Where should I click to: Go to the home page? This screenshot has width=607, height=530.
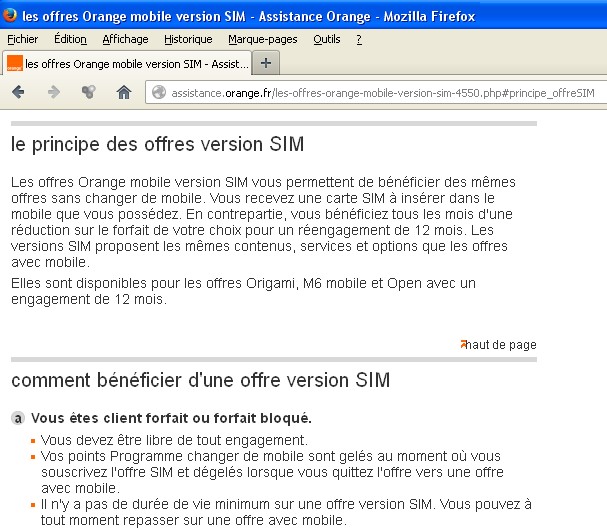pos(124,92)
